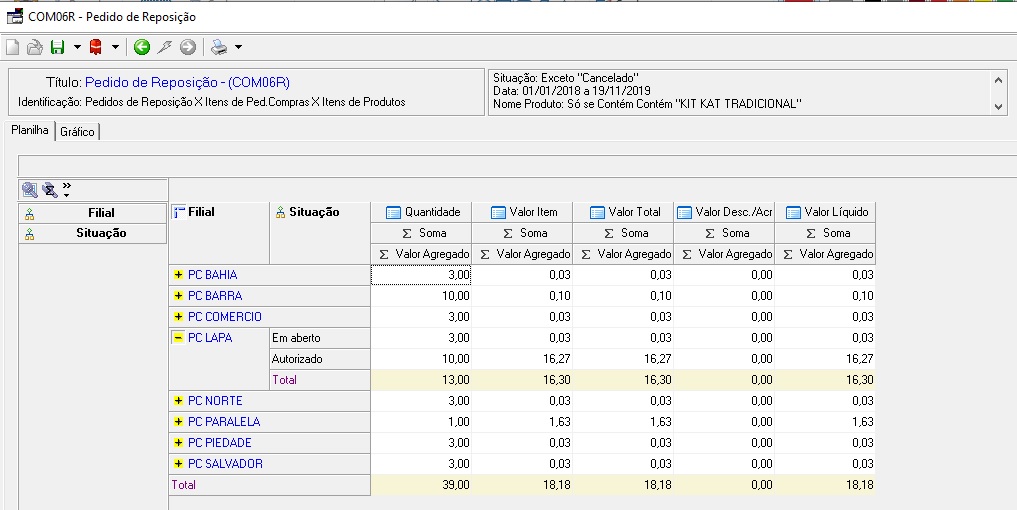Click the PC PIEDADE branch name

click(220, 443)
